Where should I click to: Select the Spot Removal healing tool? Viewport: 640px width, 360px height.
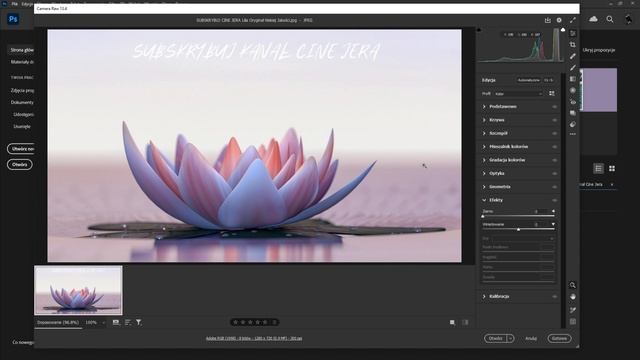pyautogui.click(x=573, y=56)
